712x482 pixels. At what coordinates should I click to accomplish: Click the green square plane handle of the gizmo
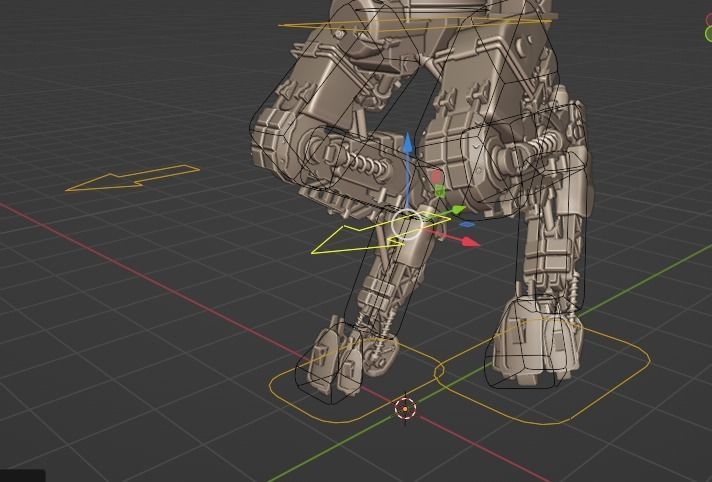[x=439, y=191]
